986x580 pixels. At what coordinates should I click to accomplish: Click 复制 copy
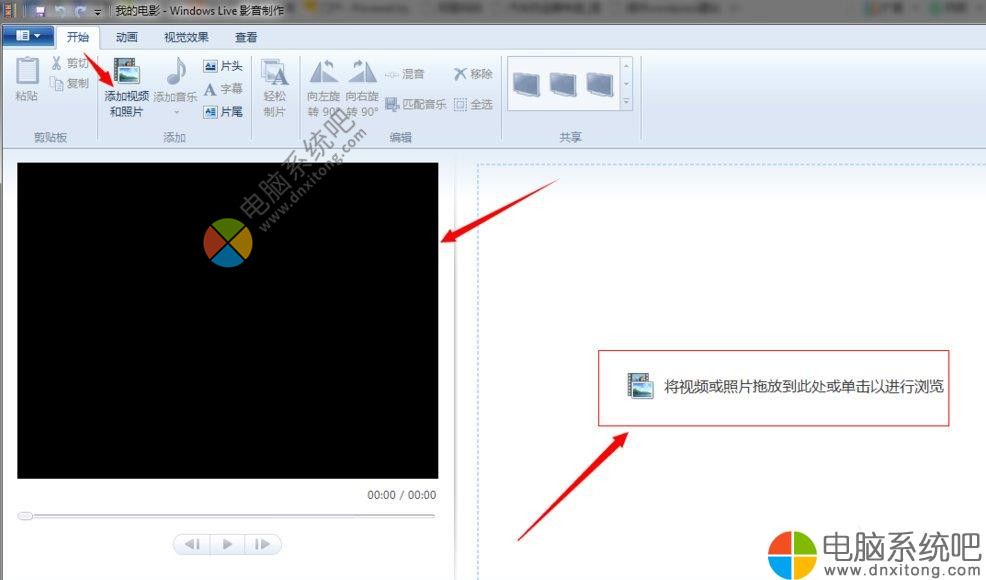(x=69, y=84)
